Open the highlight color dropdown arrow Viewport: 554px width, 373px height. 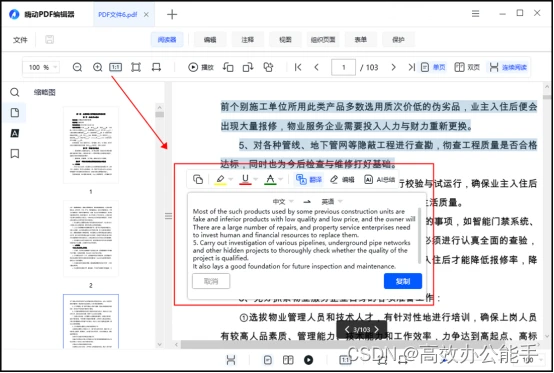[x=231, y=179]
